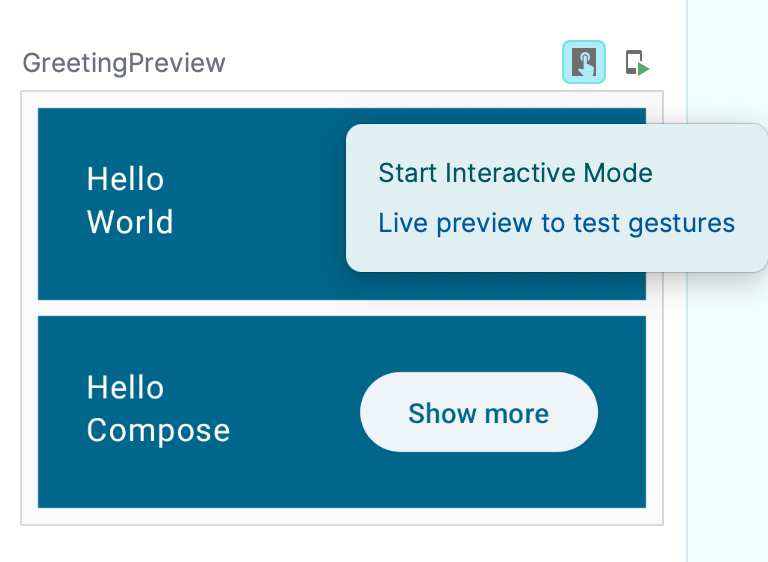Select the GreetingPreview title label
Screen dimensions: 768x562
tap(124, 63)
